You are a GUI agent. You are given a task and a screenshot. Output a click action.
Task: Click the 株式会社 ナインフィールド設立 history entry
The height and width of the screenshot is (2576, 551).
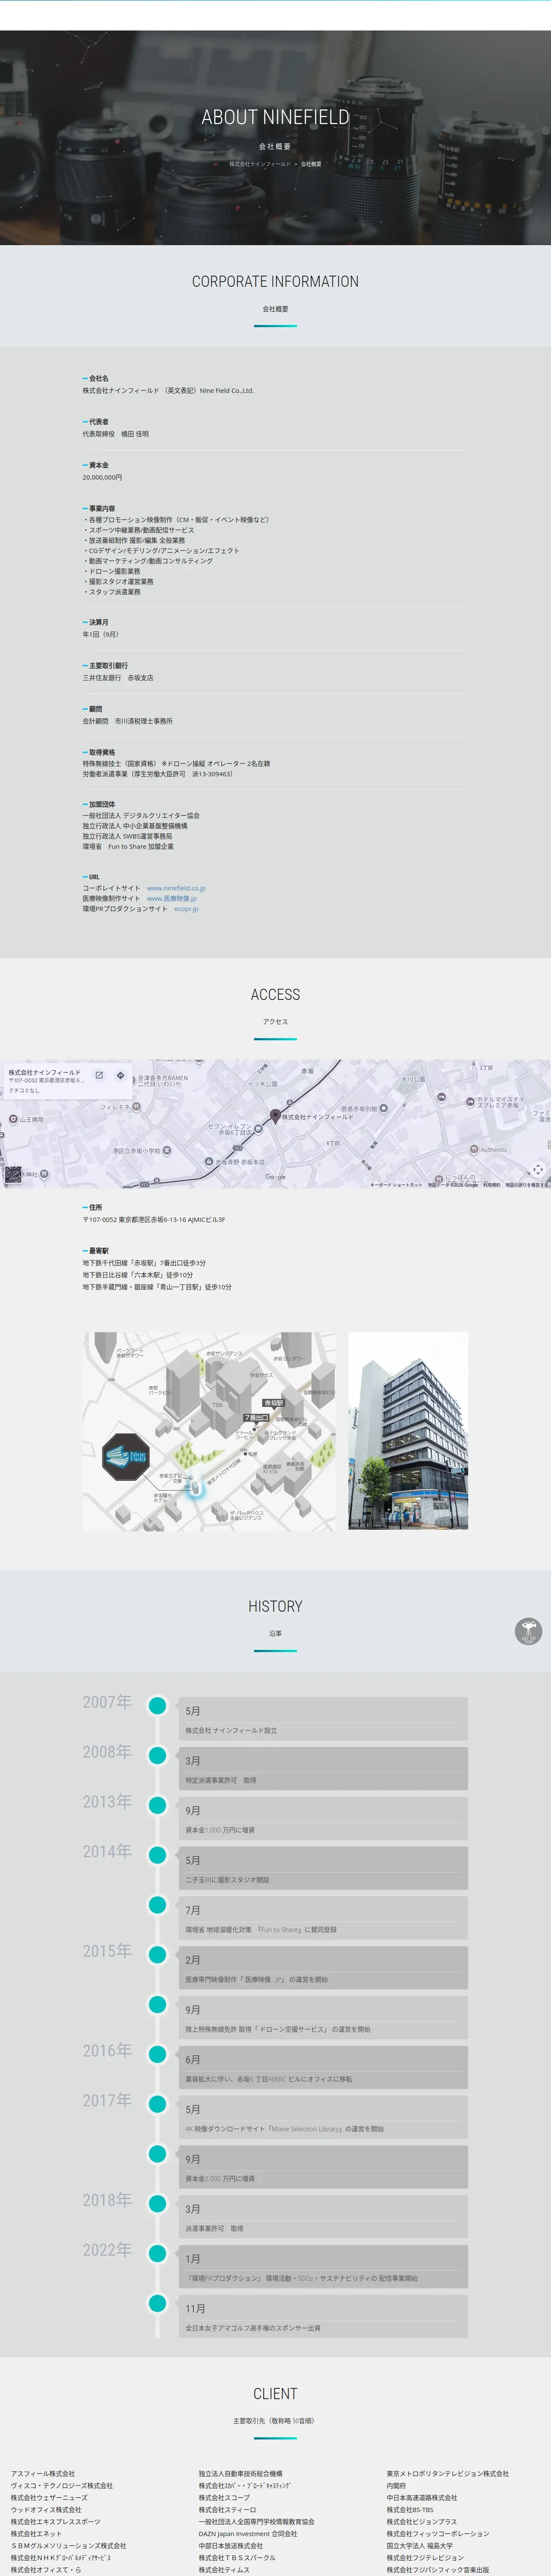231,1731
